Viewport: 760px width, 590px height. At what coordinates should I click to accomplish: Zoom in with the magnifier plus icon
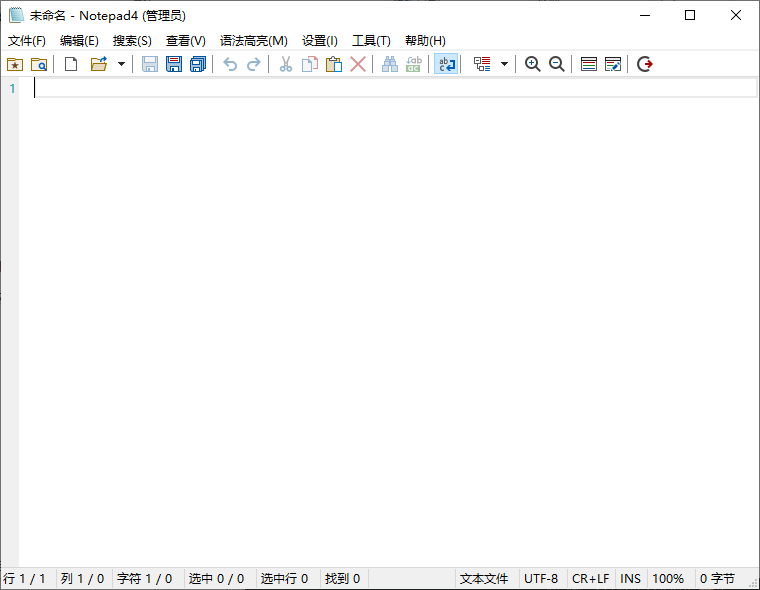point(532,64)
